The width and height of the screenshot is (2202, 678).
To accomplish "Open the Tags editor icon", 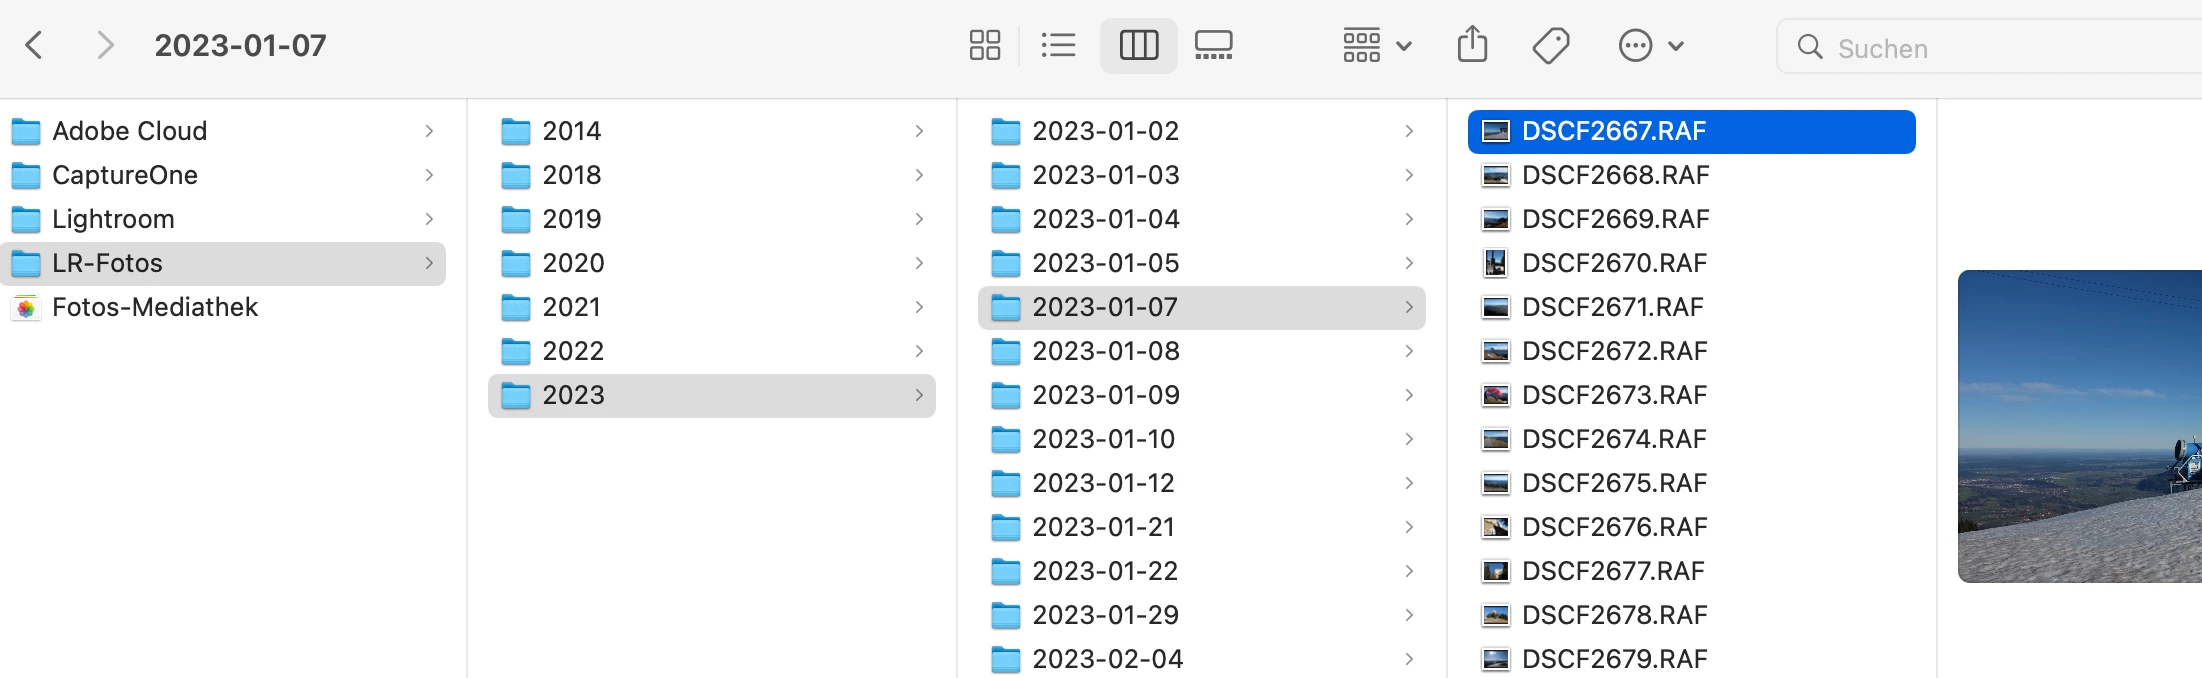I will coord(1551,45).
